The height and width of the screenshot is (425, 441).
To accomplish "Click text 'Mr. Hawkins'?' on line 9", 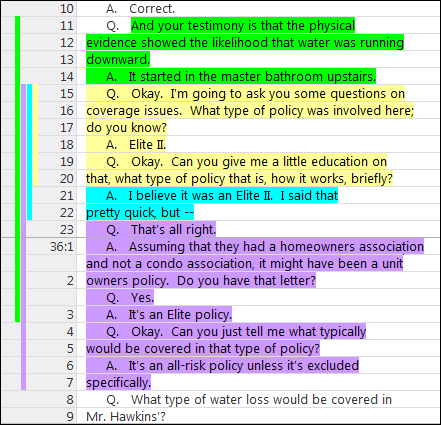I will click(x=126, y=417).
